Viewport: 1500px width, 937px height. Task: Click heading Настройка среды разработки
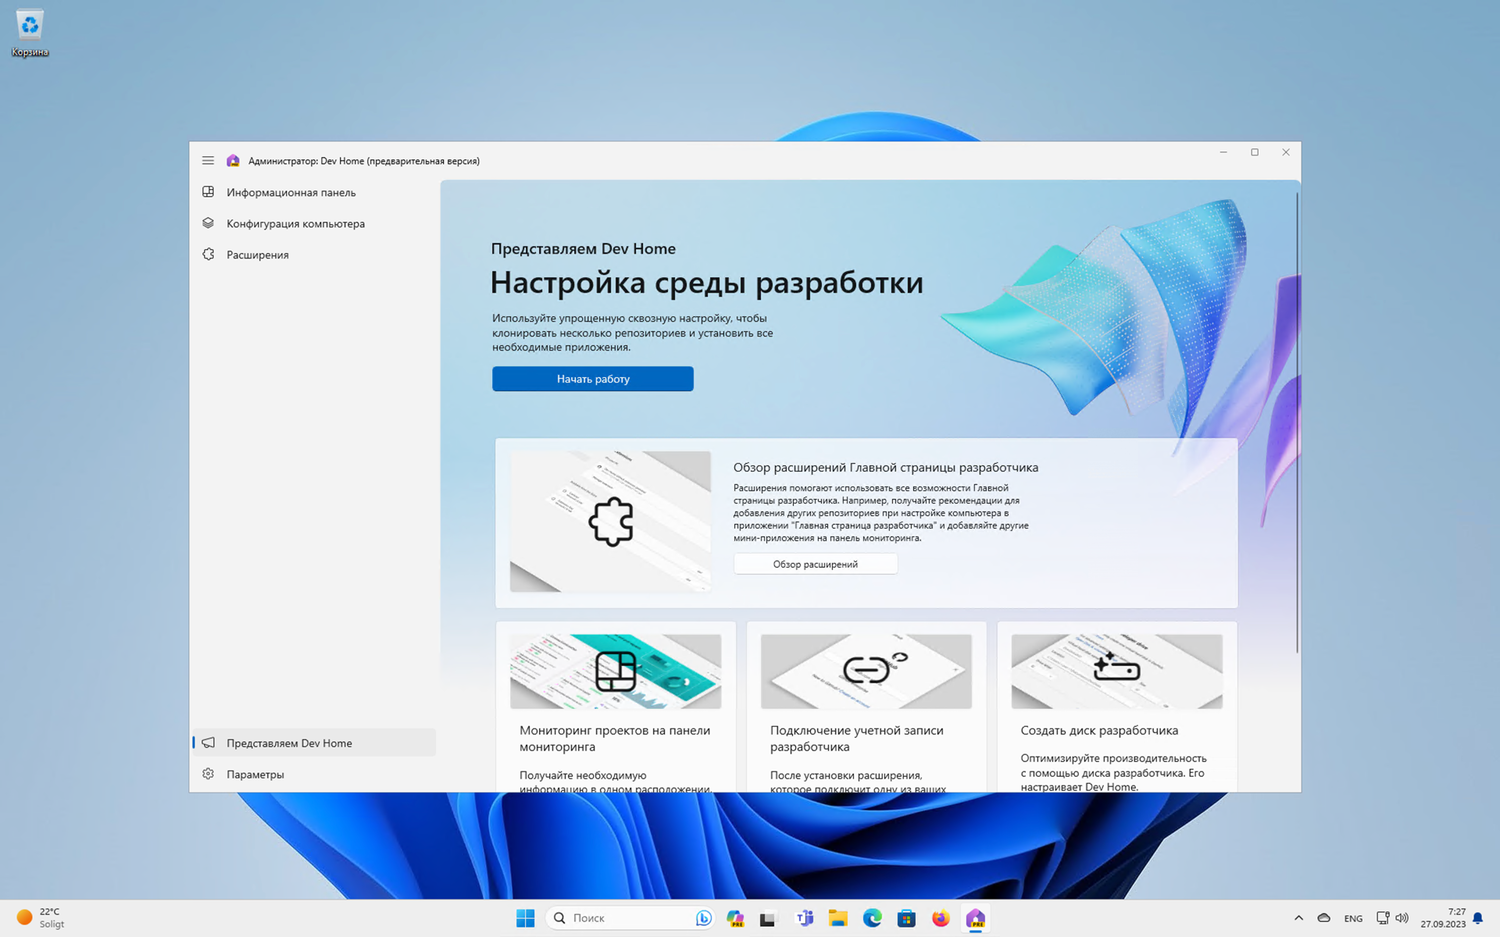[706, 283]
